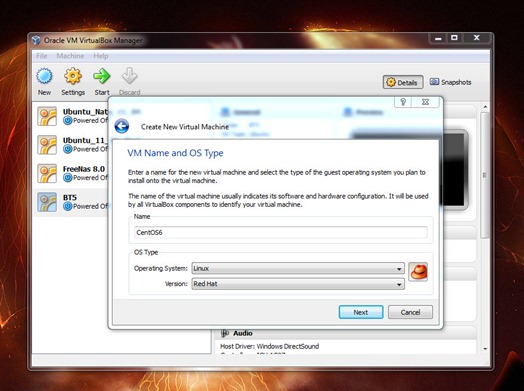Image resolution: width=524 pixels, height=391 pixels.
Task: Click the details pane scroll up arrow
Action: pyautogui.click(x=485, y=107)
